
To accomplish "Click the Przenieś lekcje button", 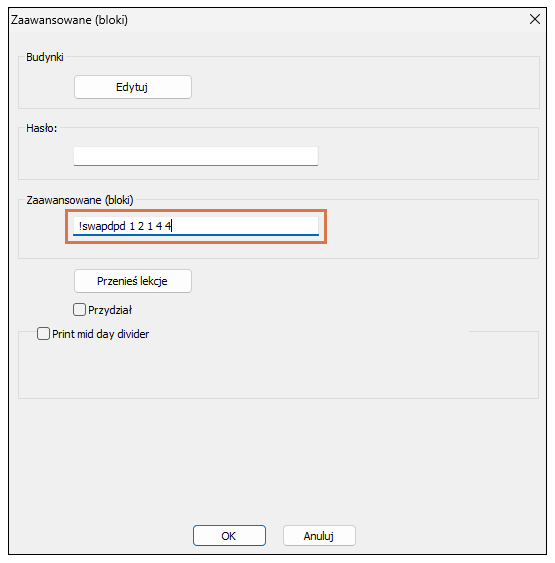I will click(133, 281).
